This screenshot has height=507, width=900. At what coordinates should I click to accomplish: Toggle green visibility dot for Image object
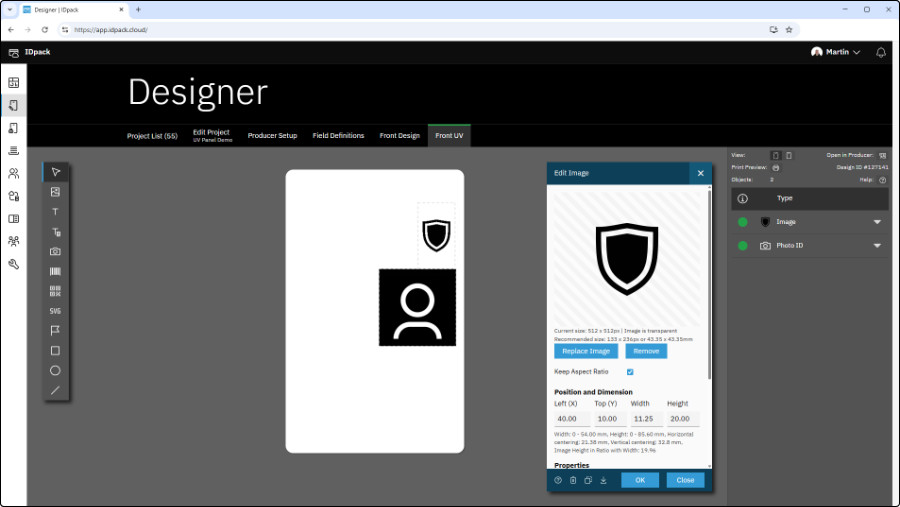pos(743,222)
